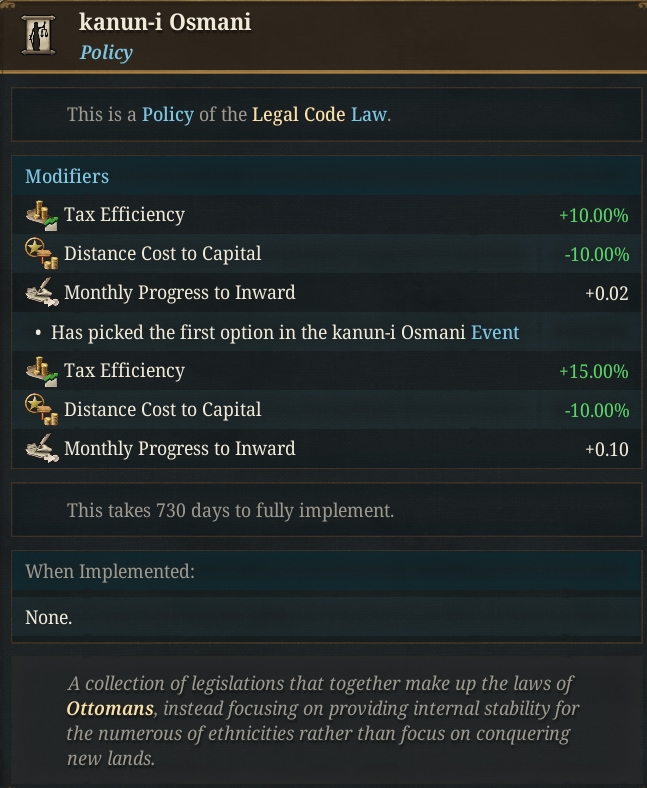
Task: Select the Modifiers section header
Action: tap(67, 176)
